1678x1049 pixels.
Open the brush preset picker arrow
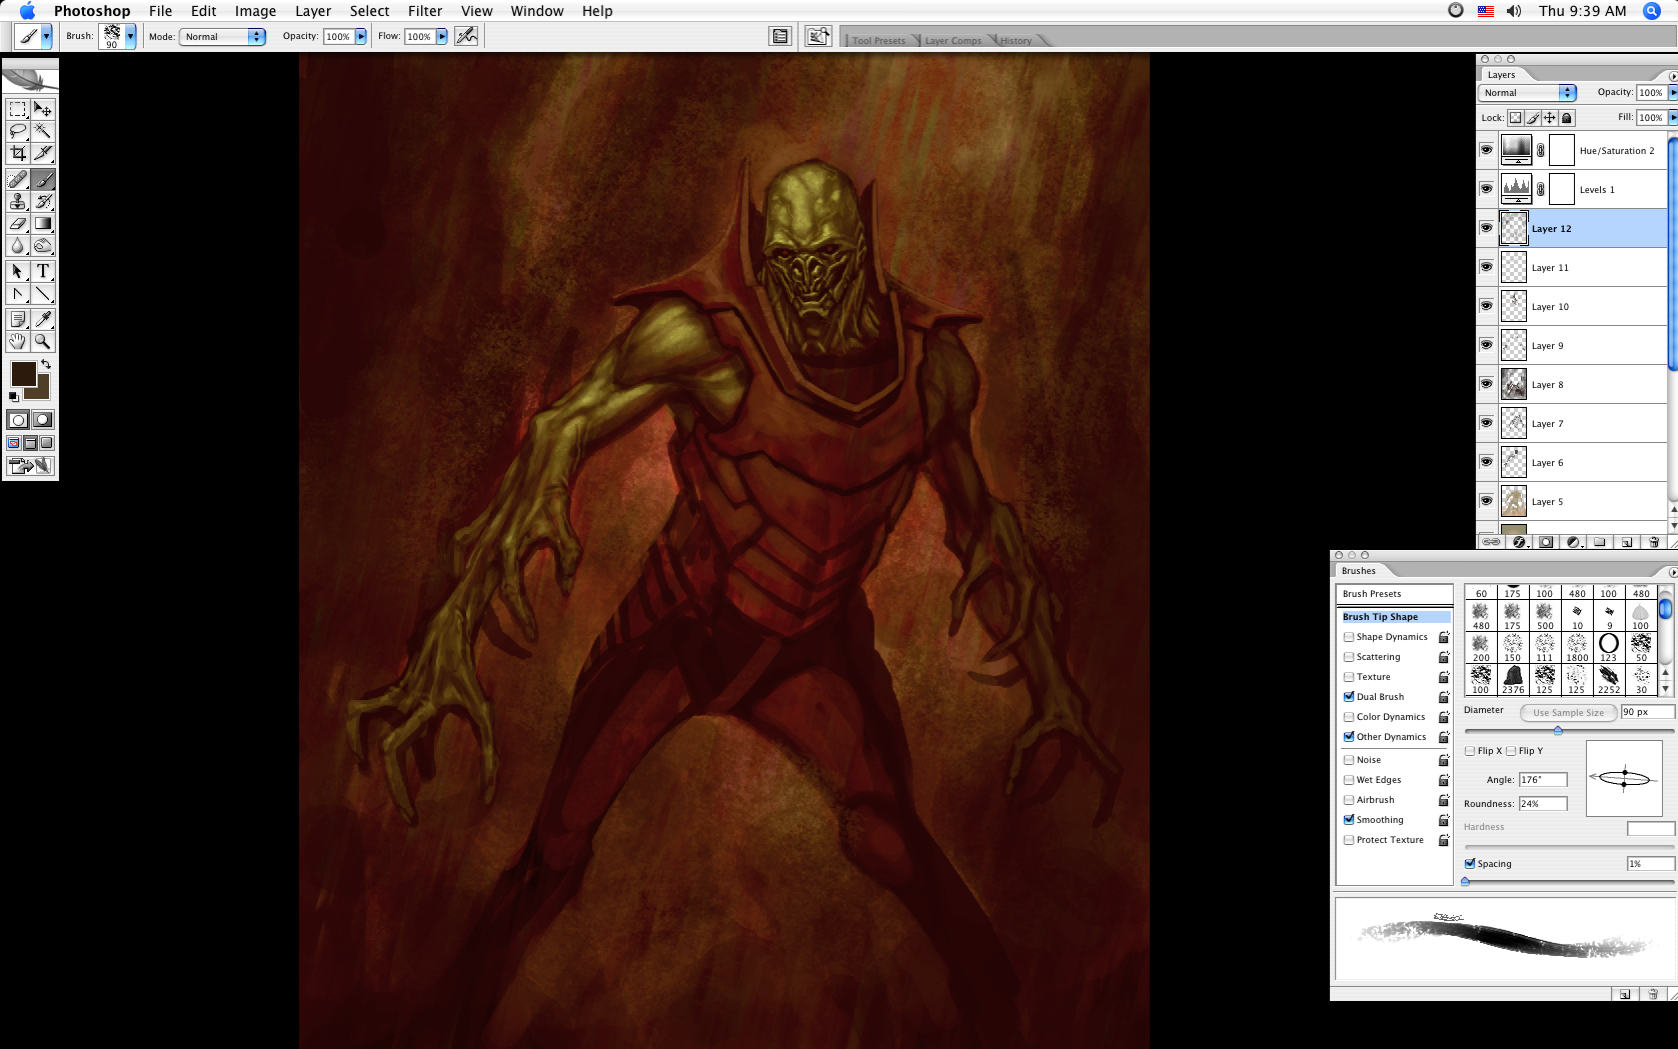(x=130, y=36)
